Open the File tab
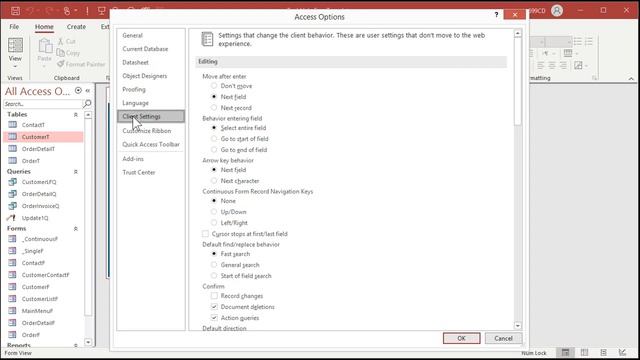The width and height of the screenshot is (640, 360). (x=14, y=27)
